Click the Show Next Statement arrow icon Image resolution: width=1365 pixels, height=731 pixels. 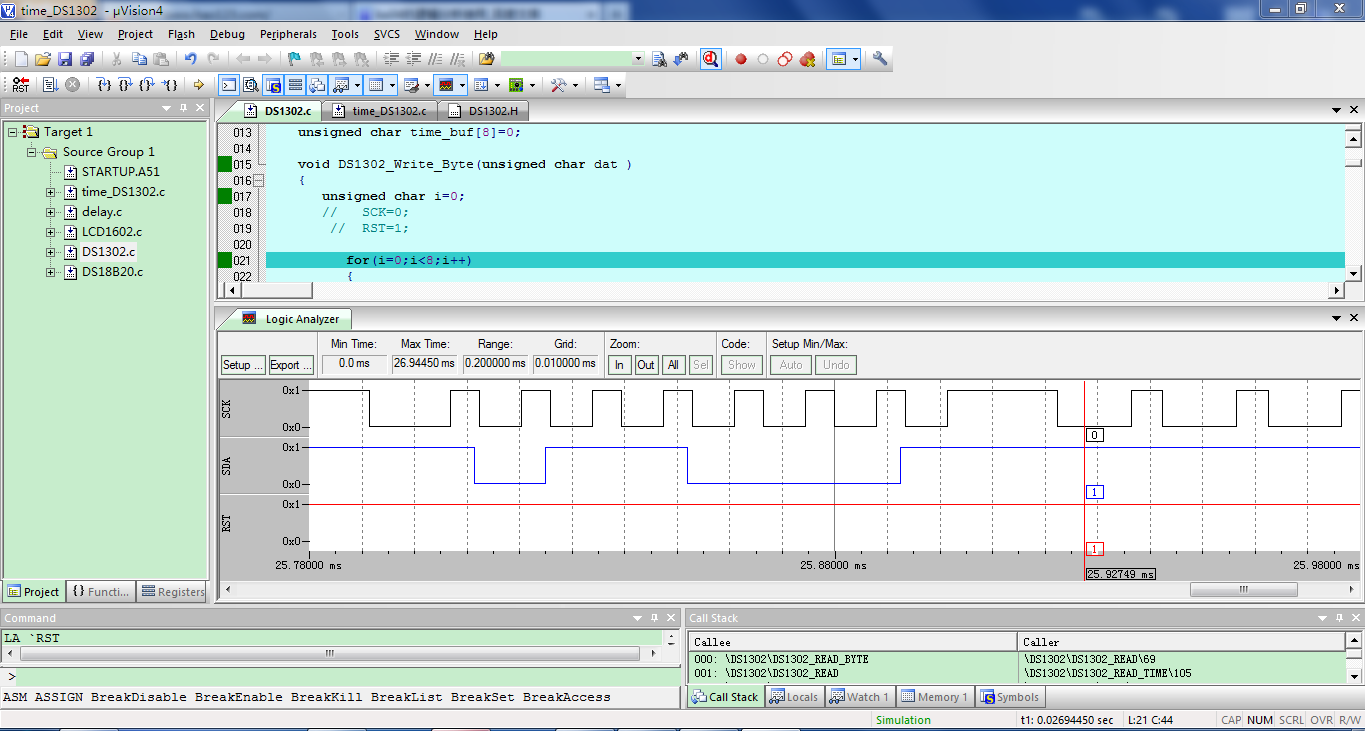pyautogui.click(x=198, y=85)
